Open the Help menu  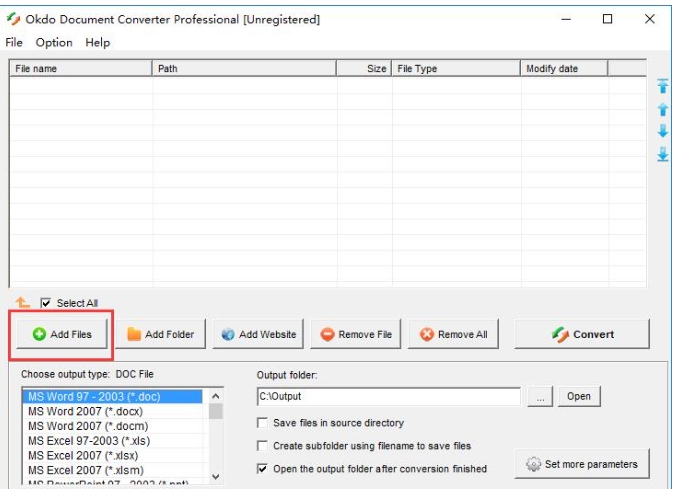click(x=97, y=42)
